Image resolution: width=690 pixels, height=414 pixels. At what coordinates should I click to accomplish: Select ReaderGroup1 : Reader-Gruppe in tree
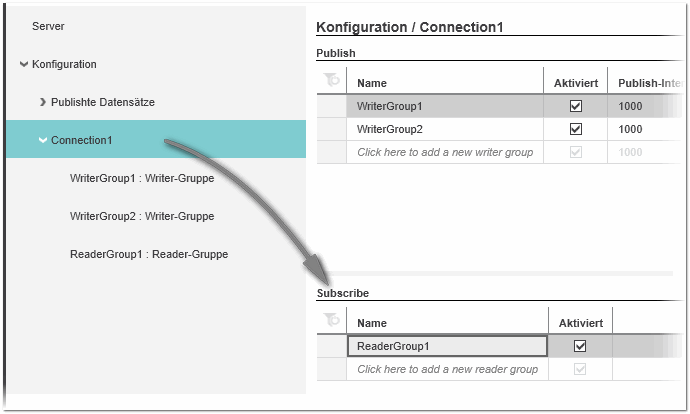tap(148, 254)
